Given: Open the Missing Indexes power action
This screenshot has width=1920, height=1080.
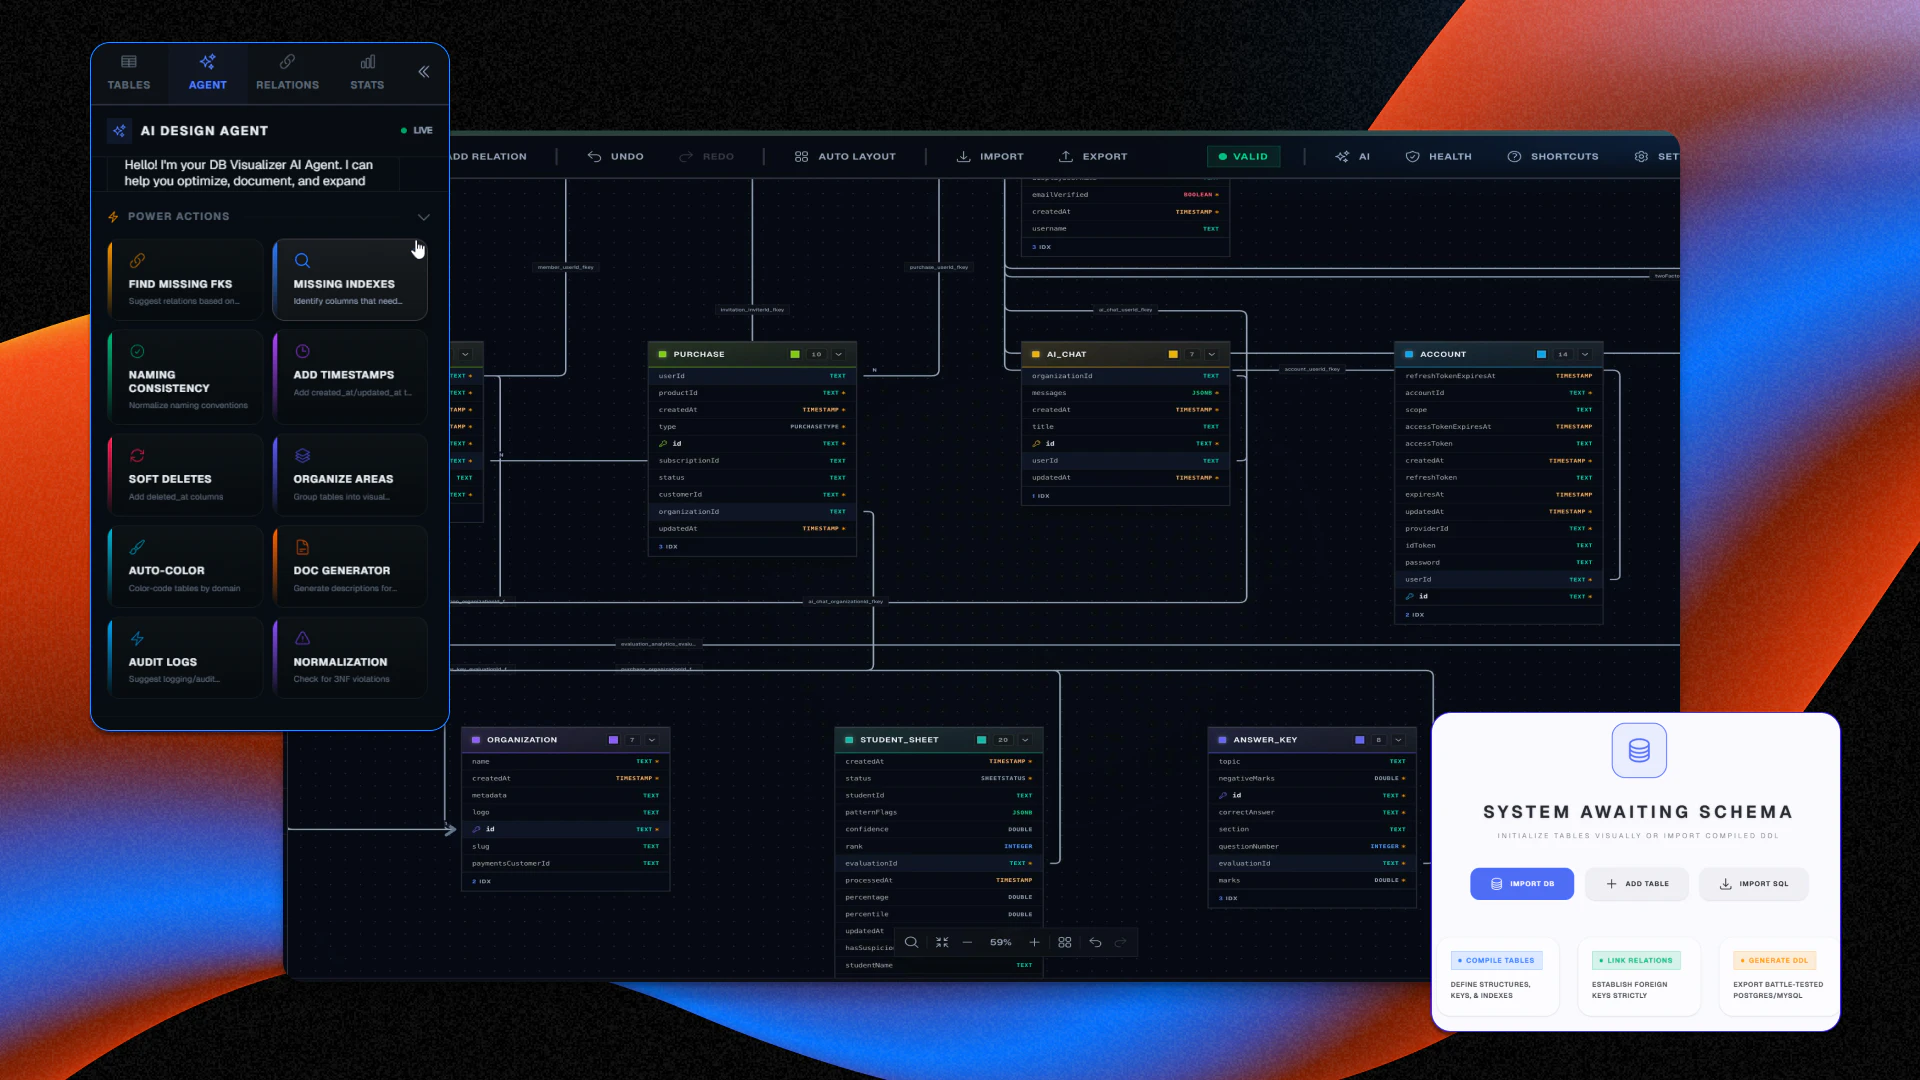Looking at the screenshot, I should click(349, 280).
